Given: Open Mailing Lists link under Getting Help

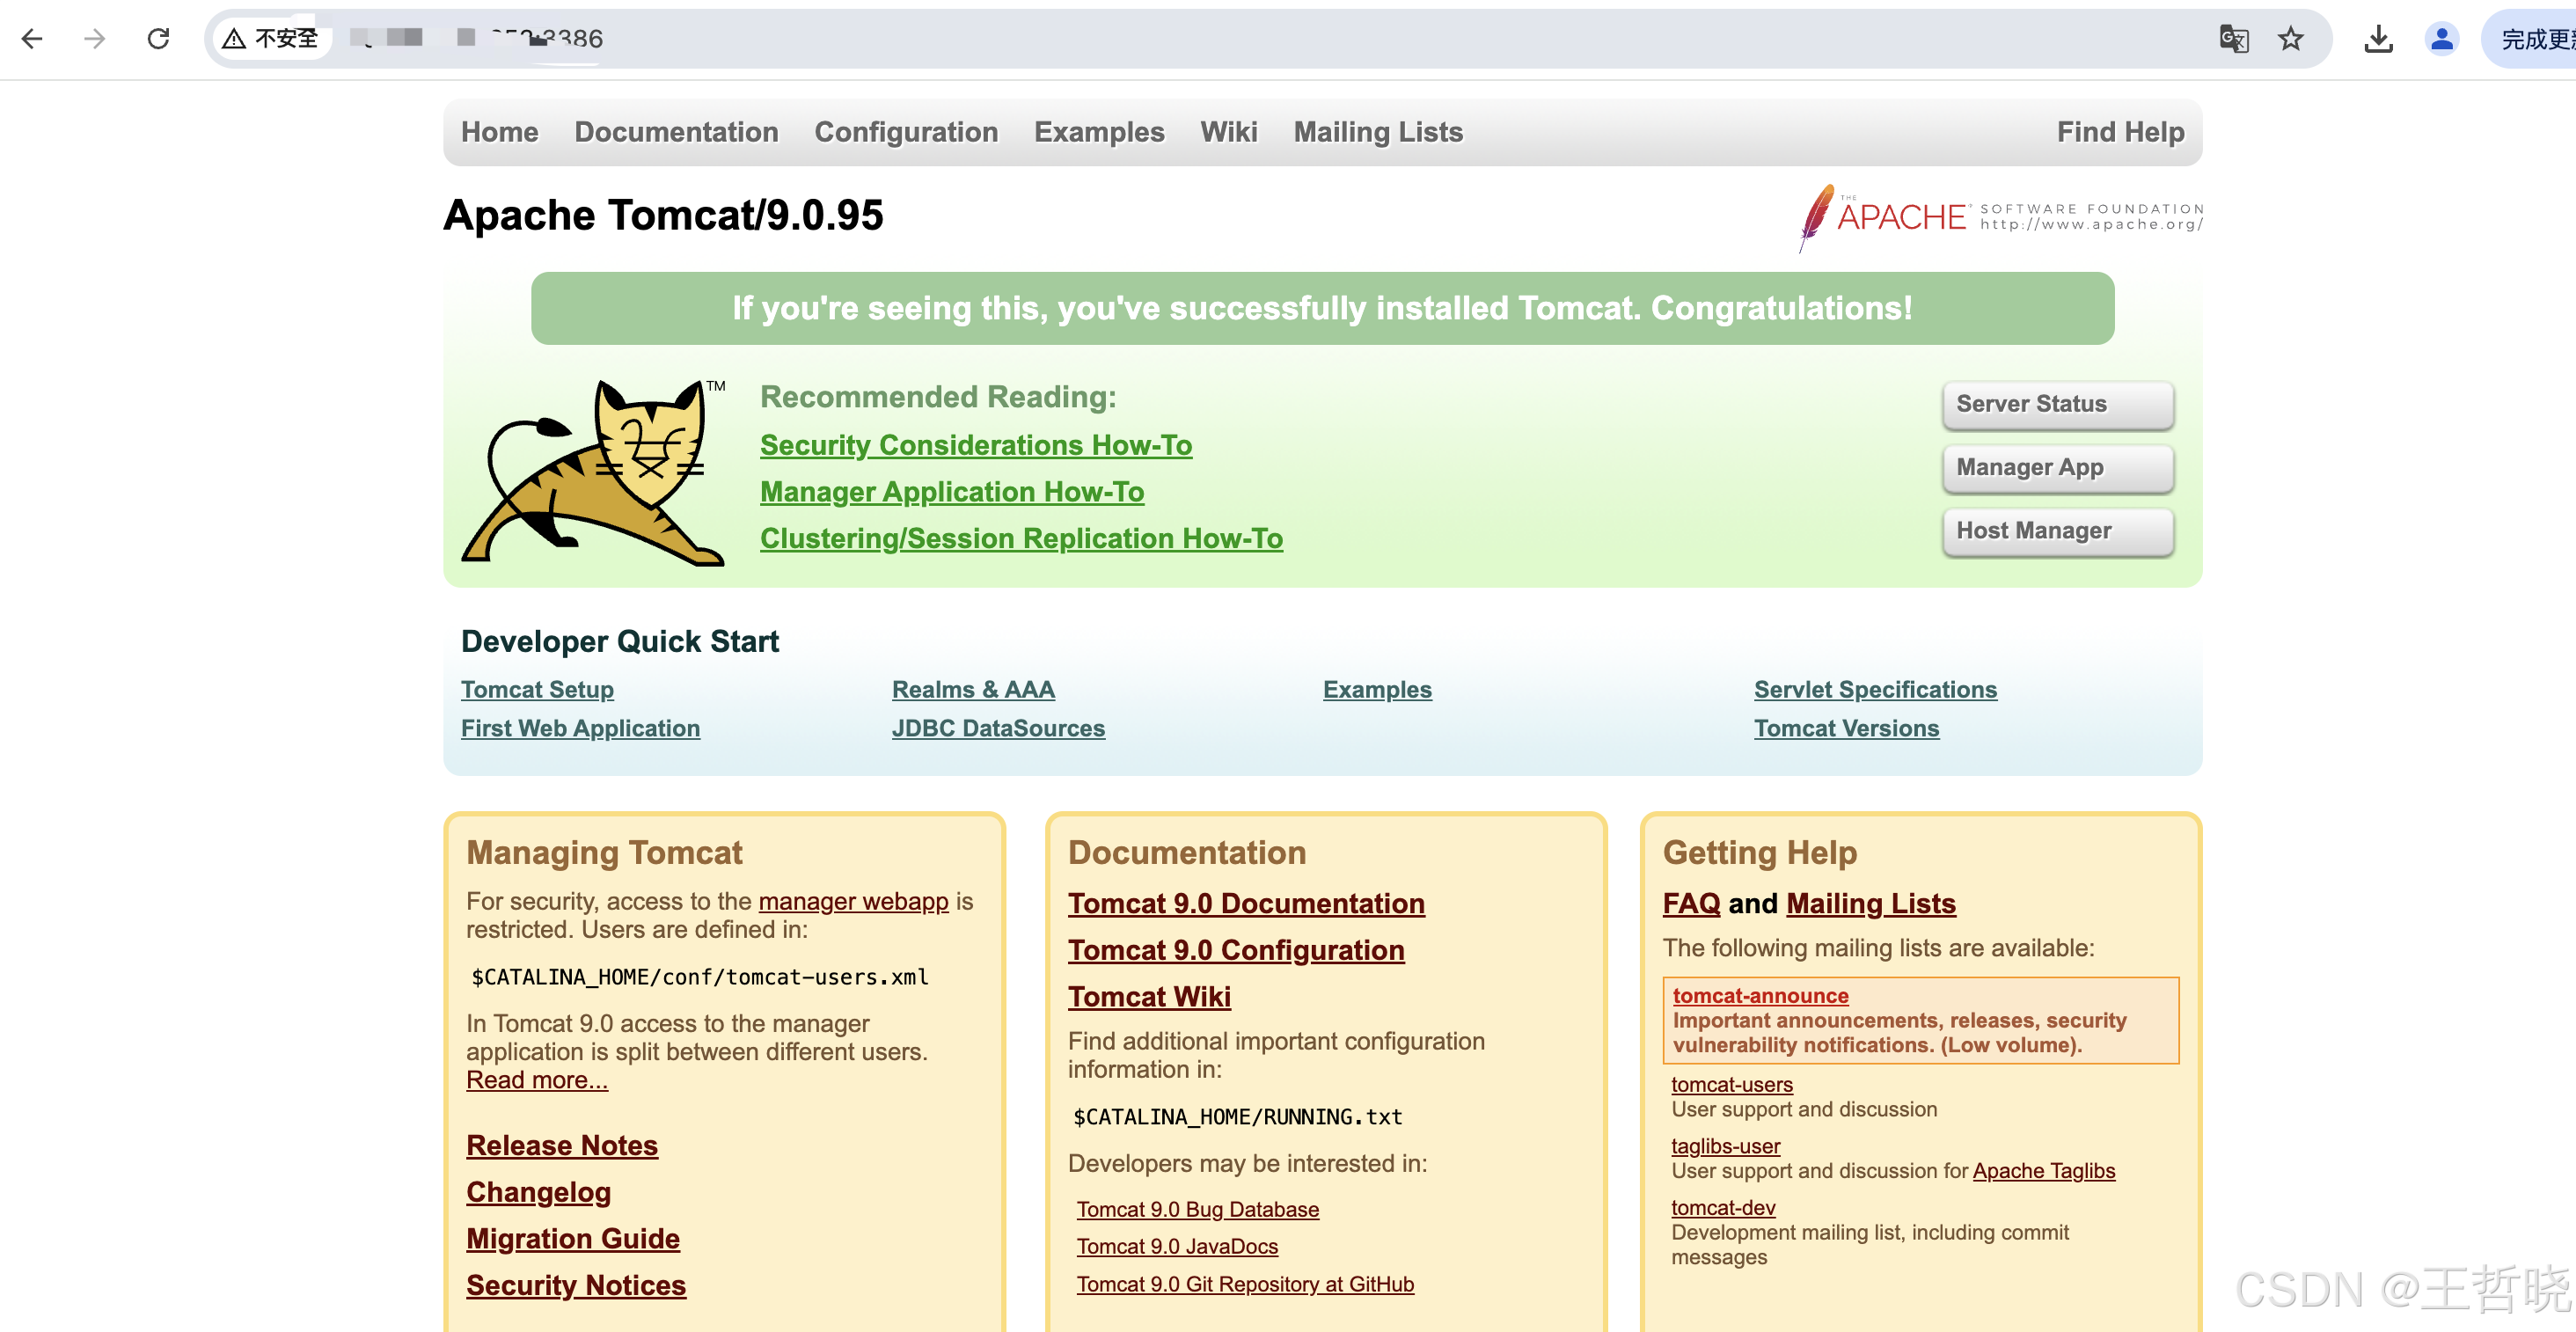Looking at the screenshot, I should click(1871, 904).
